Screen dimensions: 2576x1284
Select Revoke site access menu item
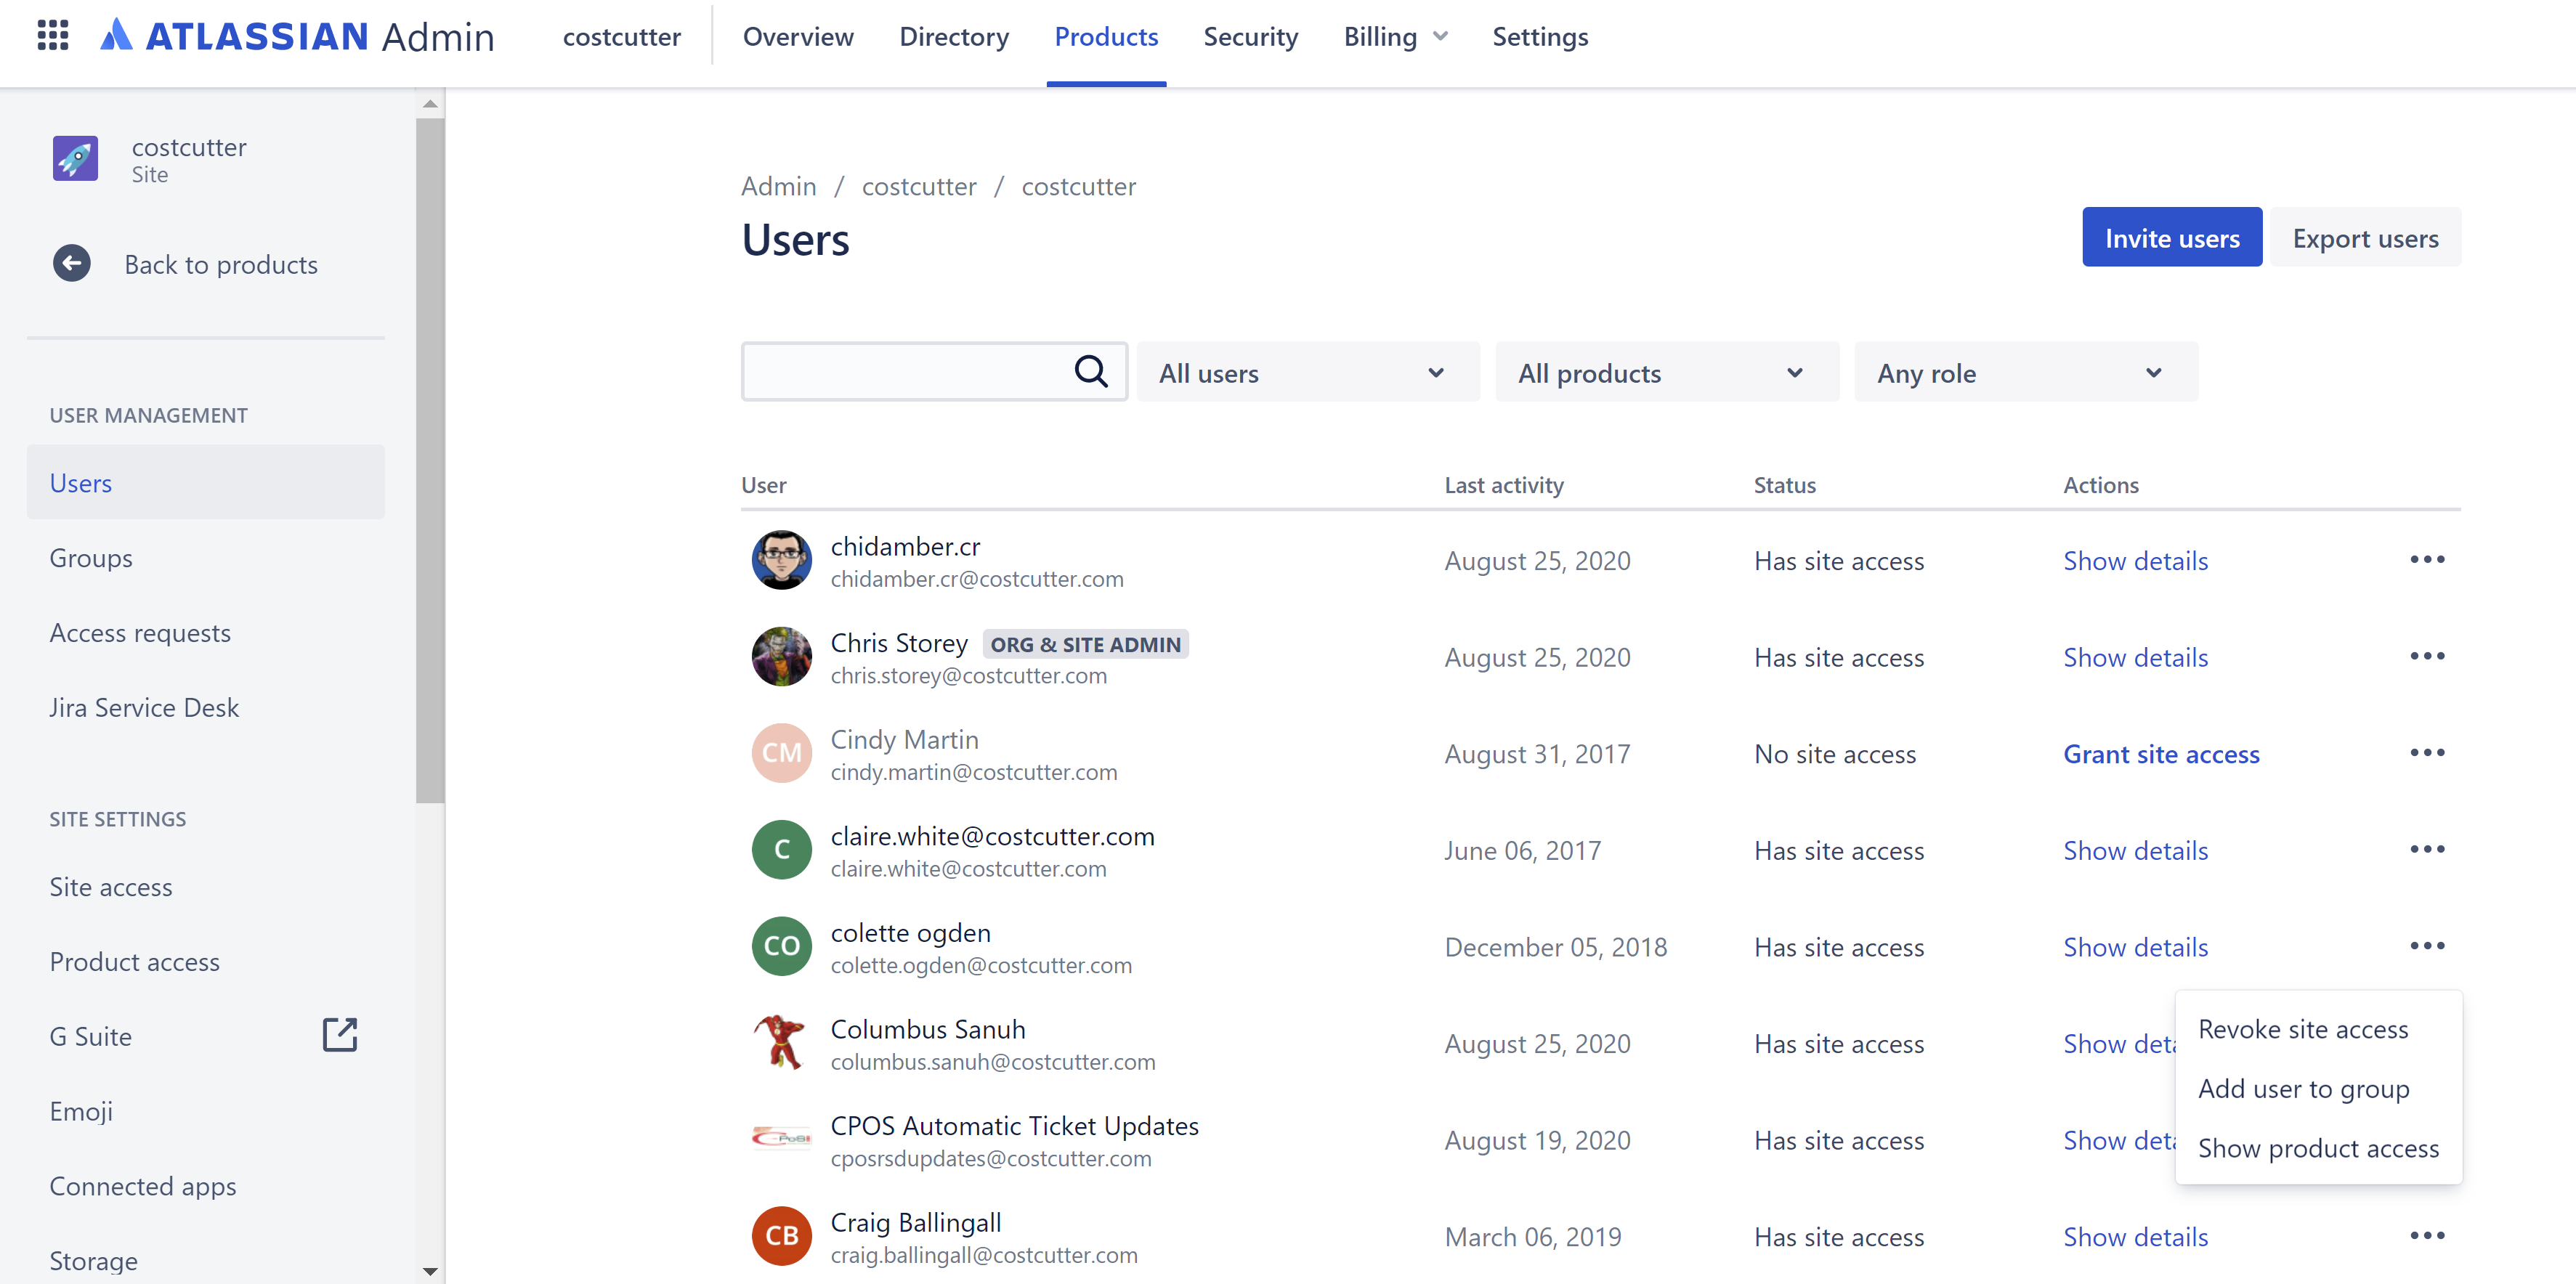pos(2318,1029)
